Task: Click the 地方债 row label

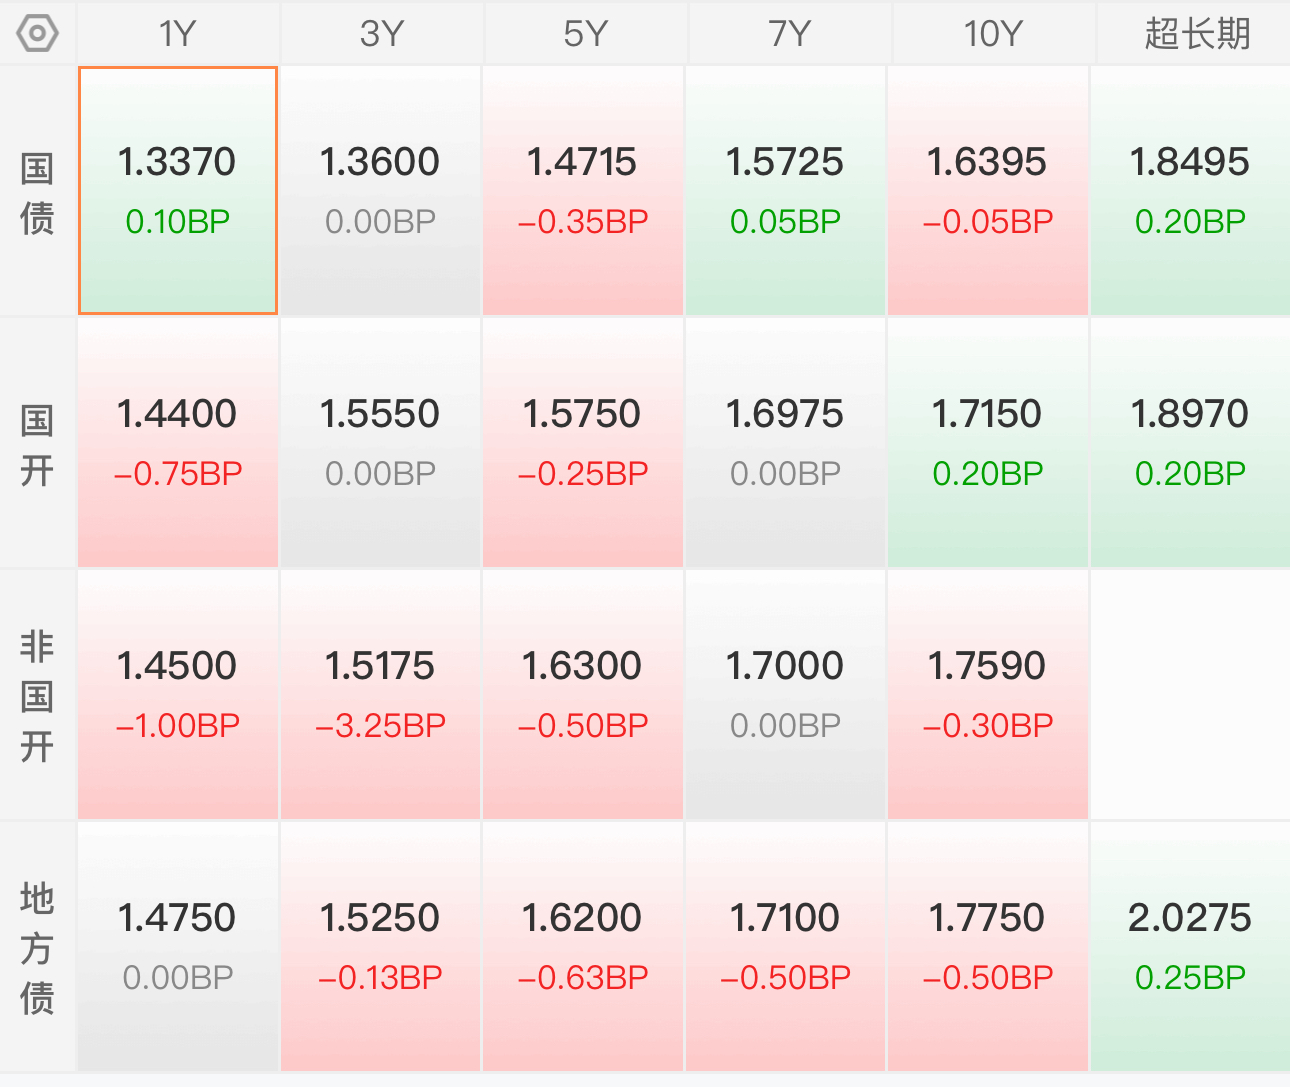Action: (37, 947)
